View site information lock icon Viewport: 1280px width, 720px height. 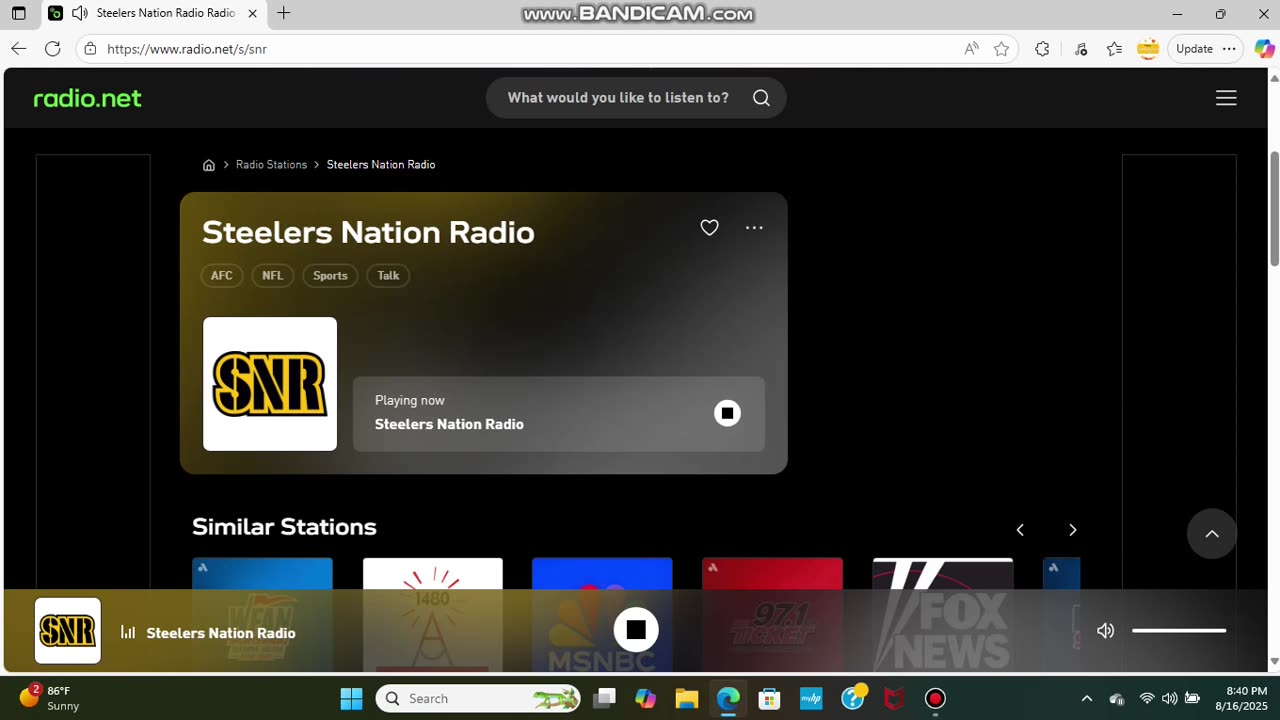90,48
